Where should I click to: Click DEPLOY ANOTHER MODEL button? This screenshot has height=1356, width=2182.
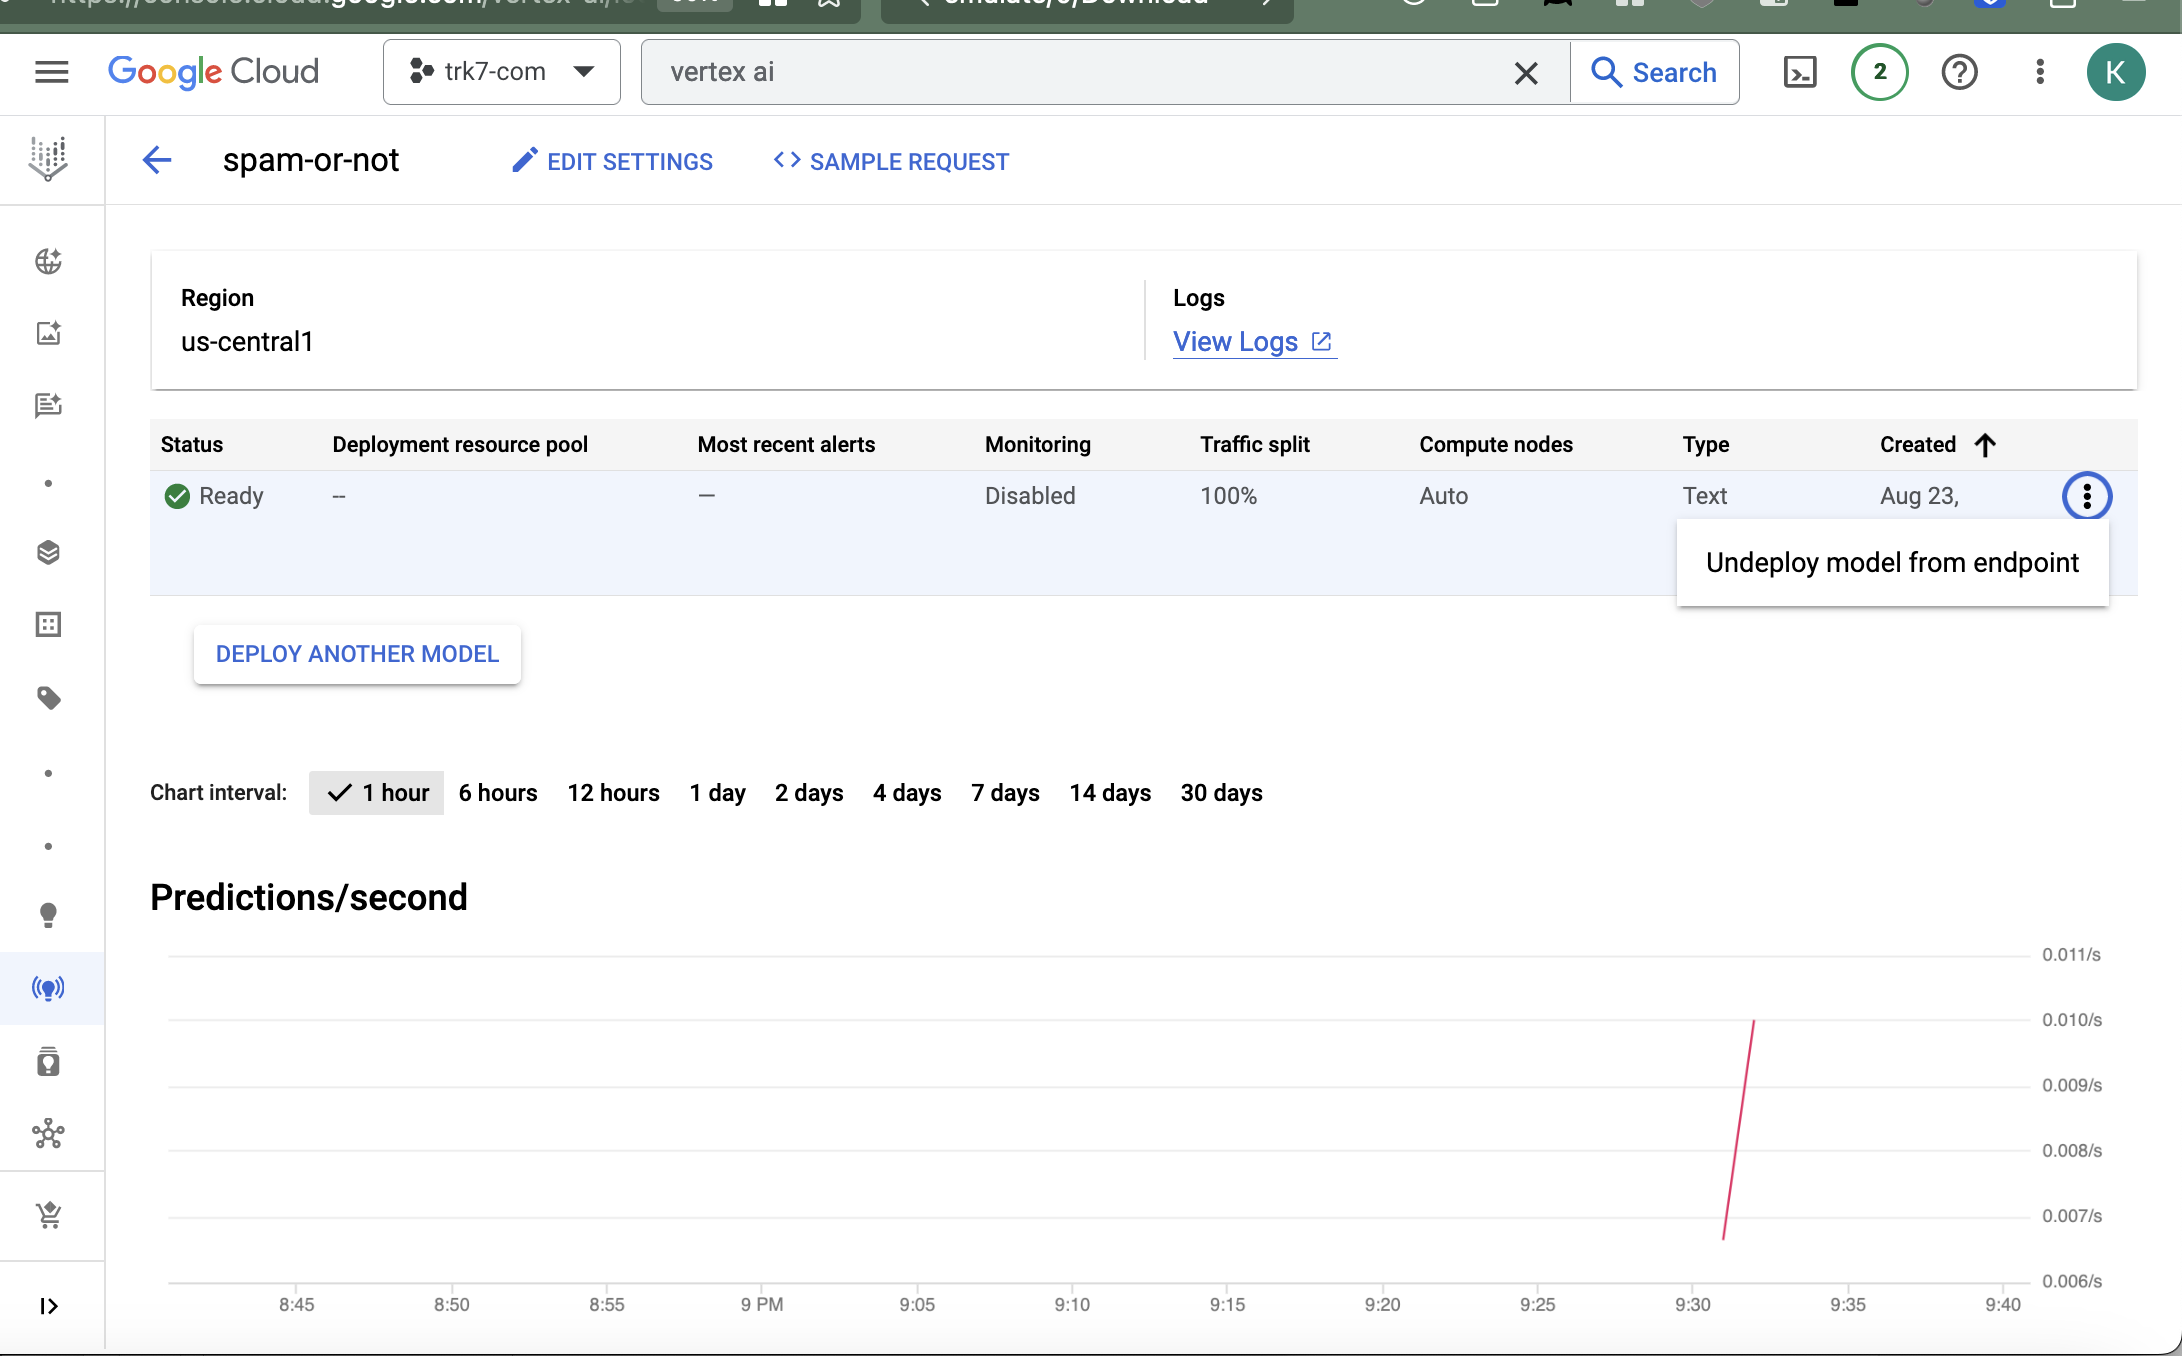(356, 653)
